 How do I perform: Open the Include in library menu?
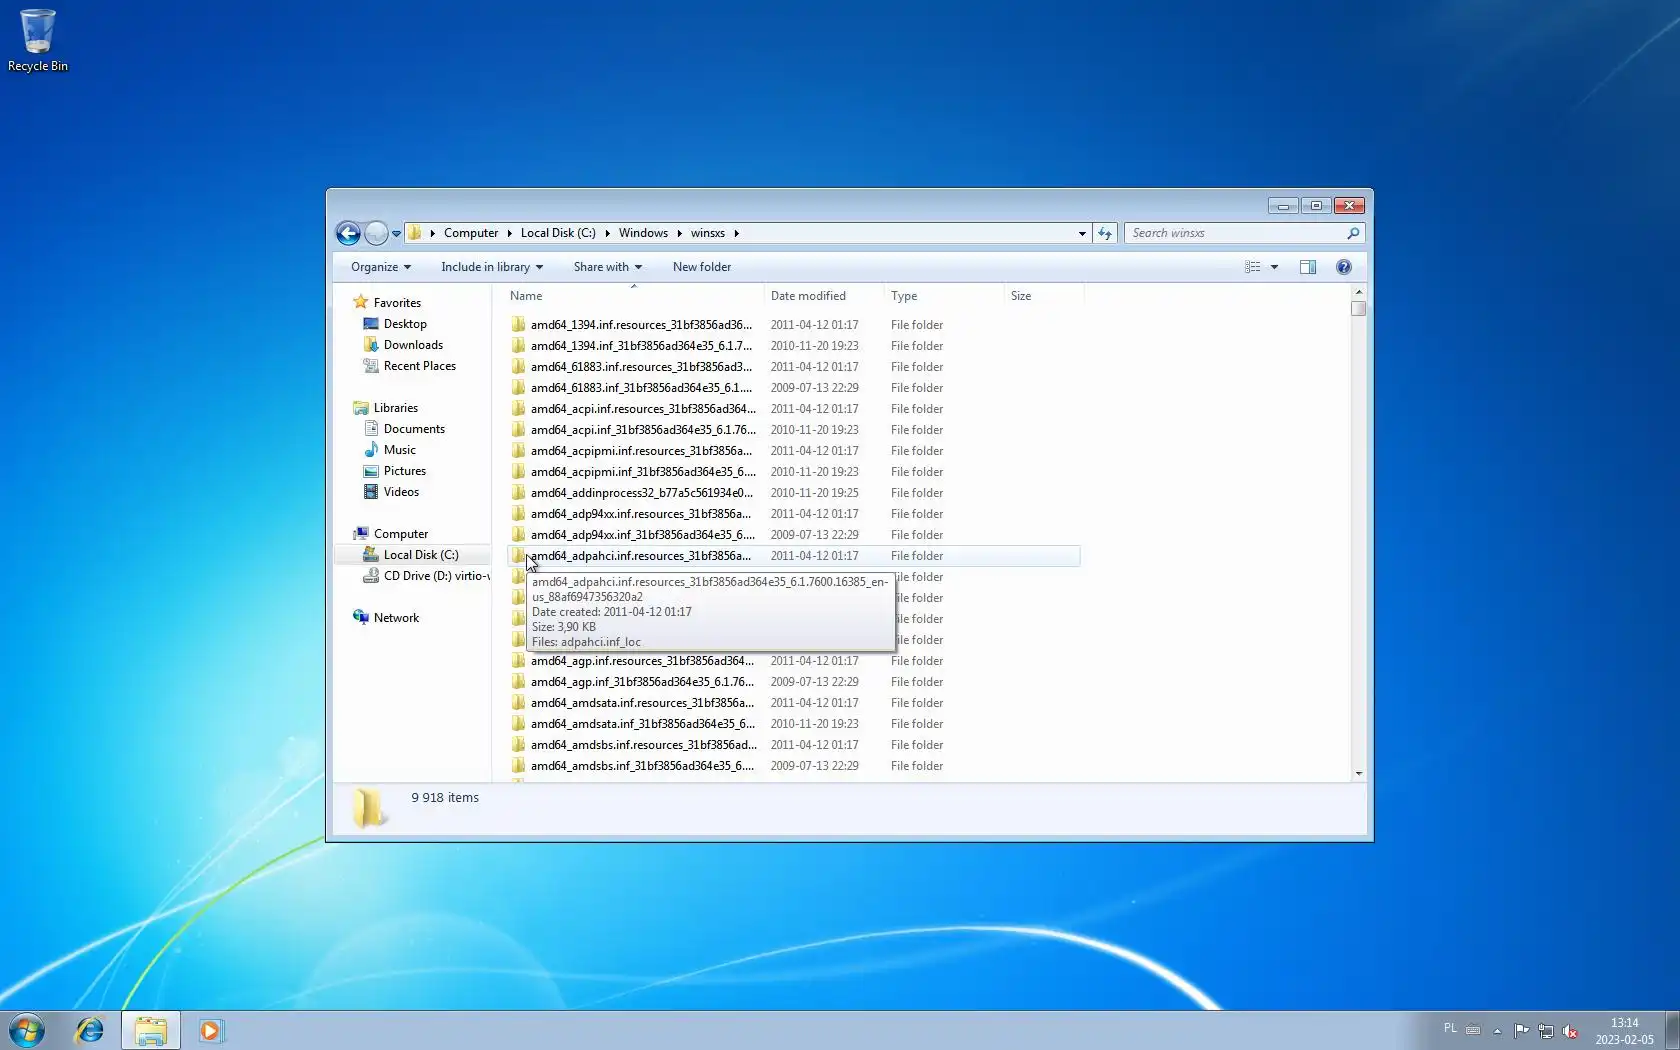click(x=492, y=267)
